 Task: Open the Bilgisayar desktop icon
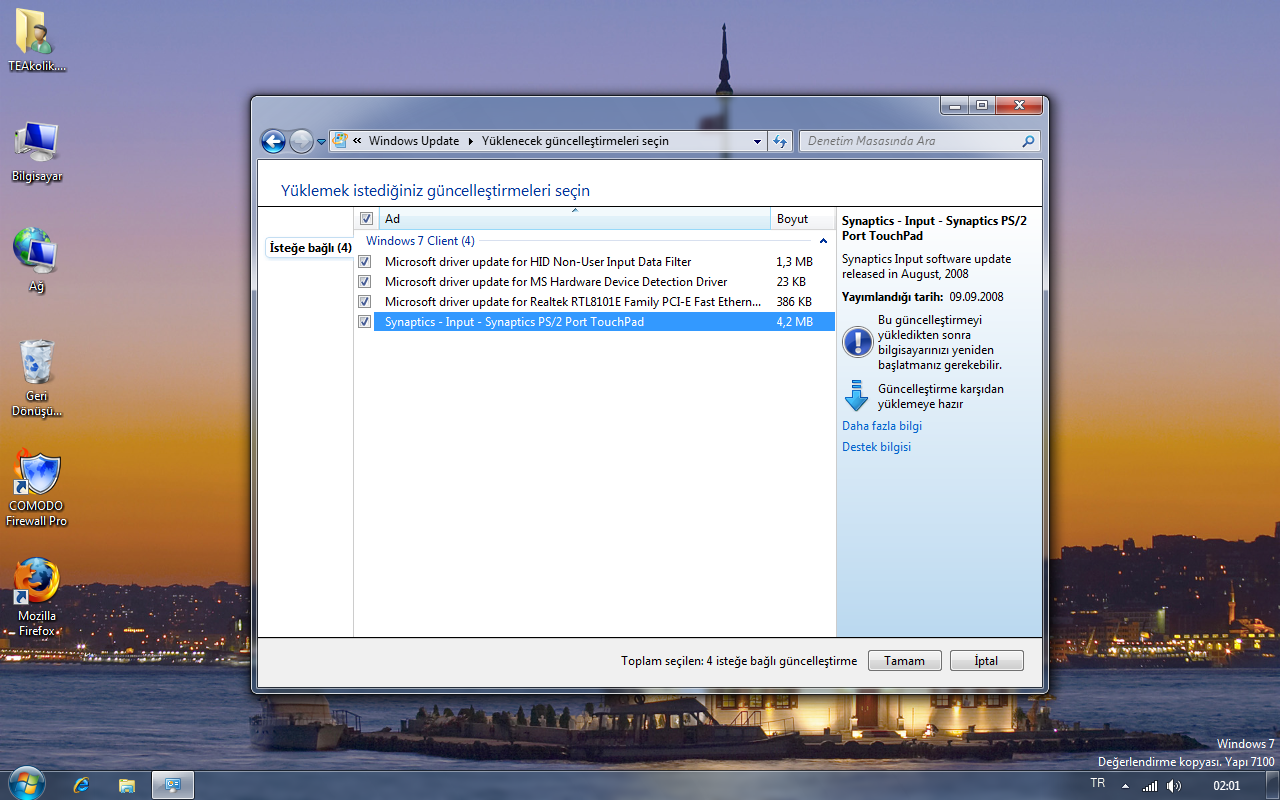click(x=37, y=151)
